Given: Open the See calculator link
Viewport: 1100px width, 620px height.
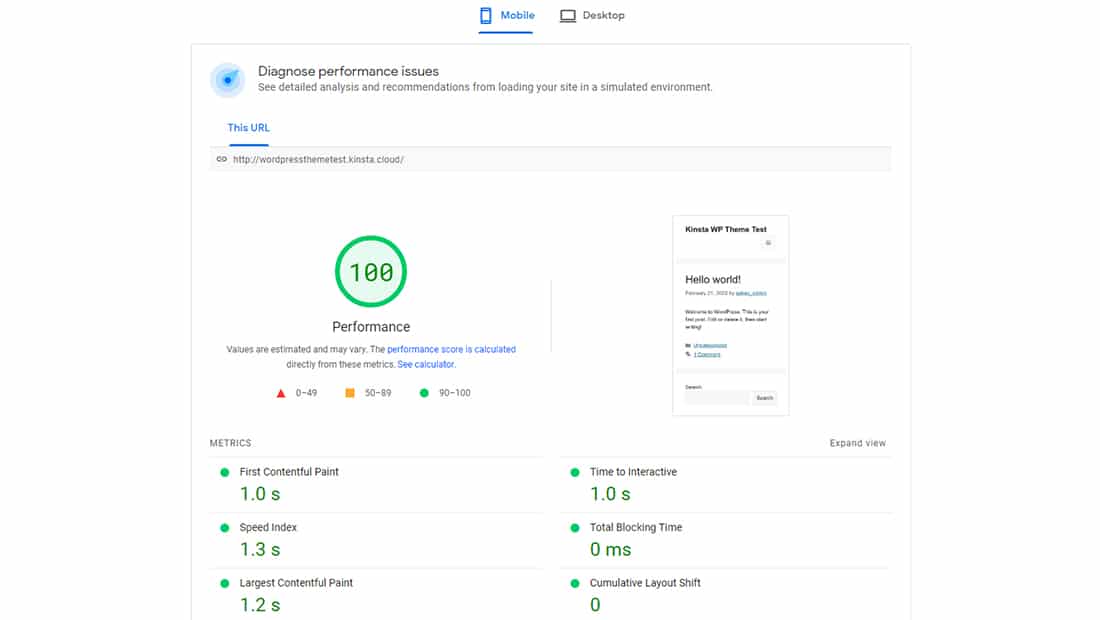Looking at the screenshot, I should click(x=425, y=364).
